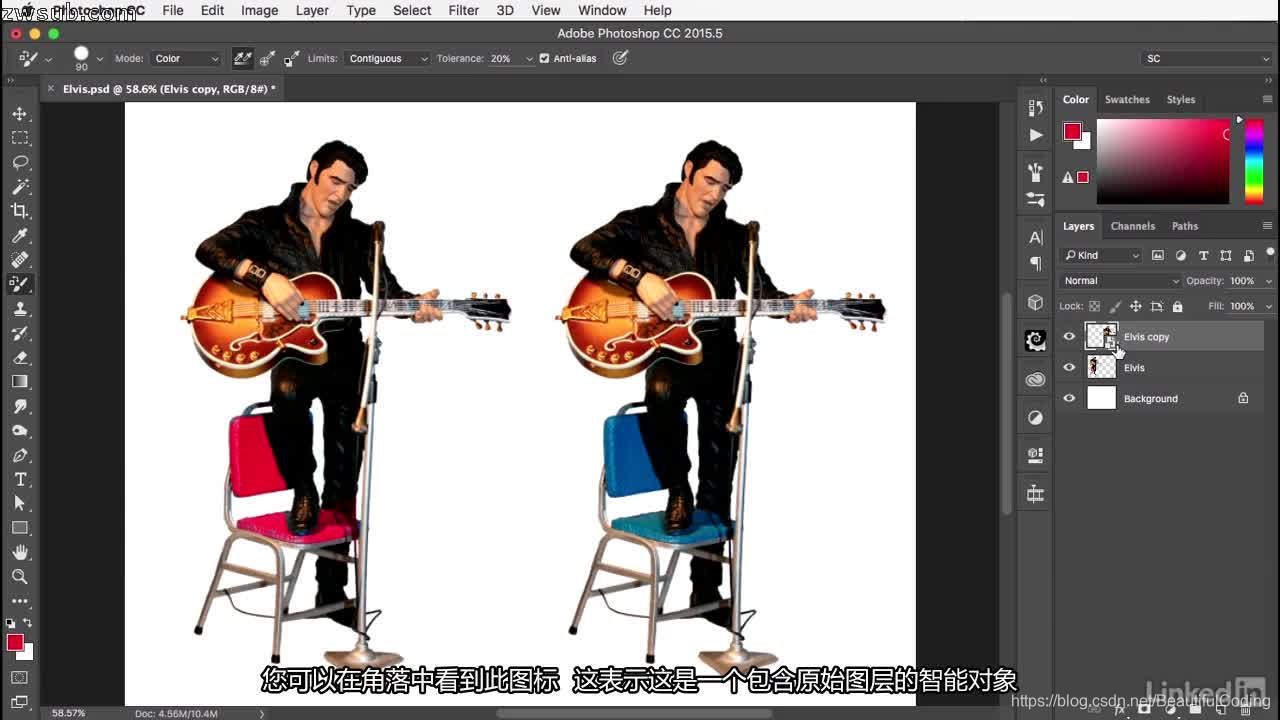The height and width of the screenshot is (720, 1280).
Task: Select the Pen tool
Action: pyautogui.click(x=19, y=455)
